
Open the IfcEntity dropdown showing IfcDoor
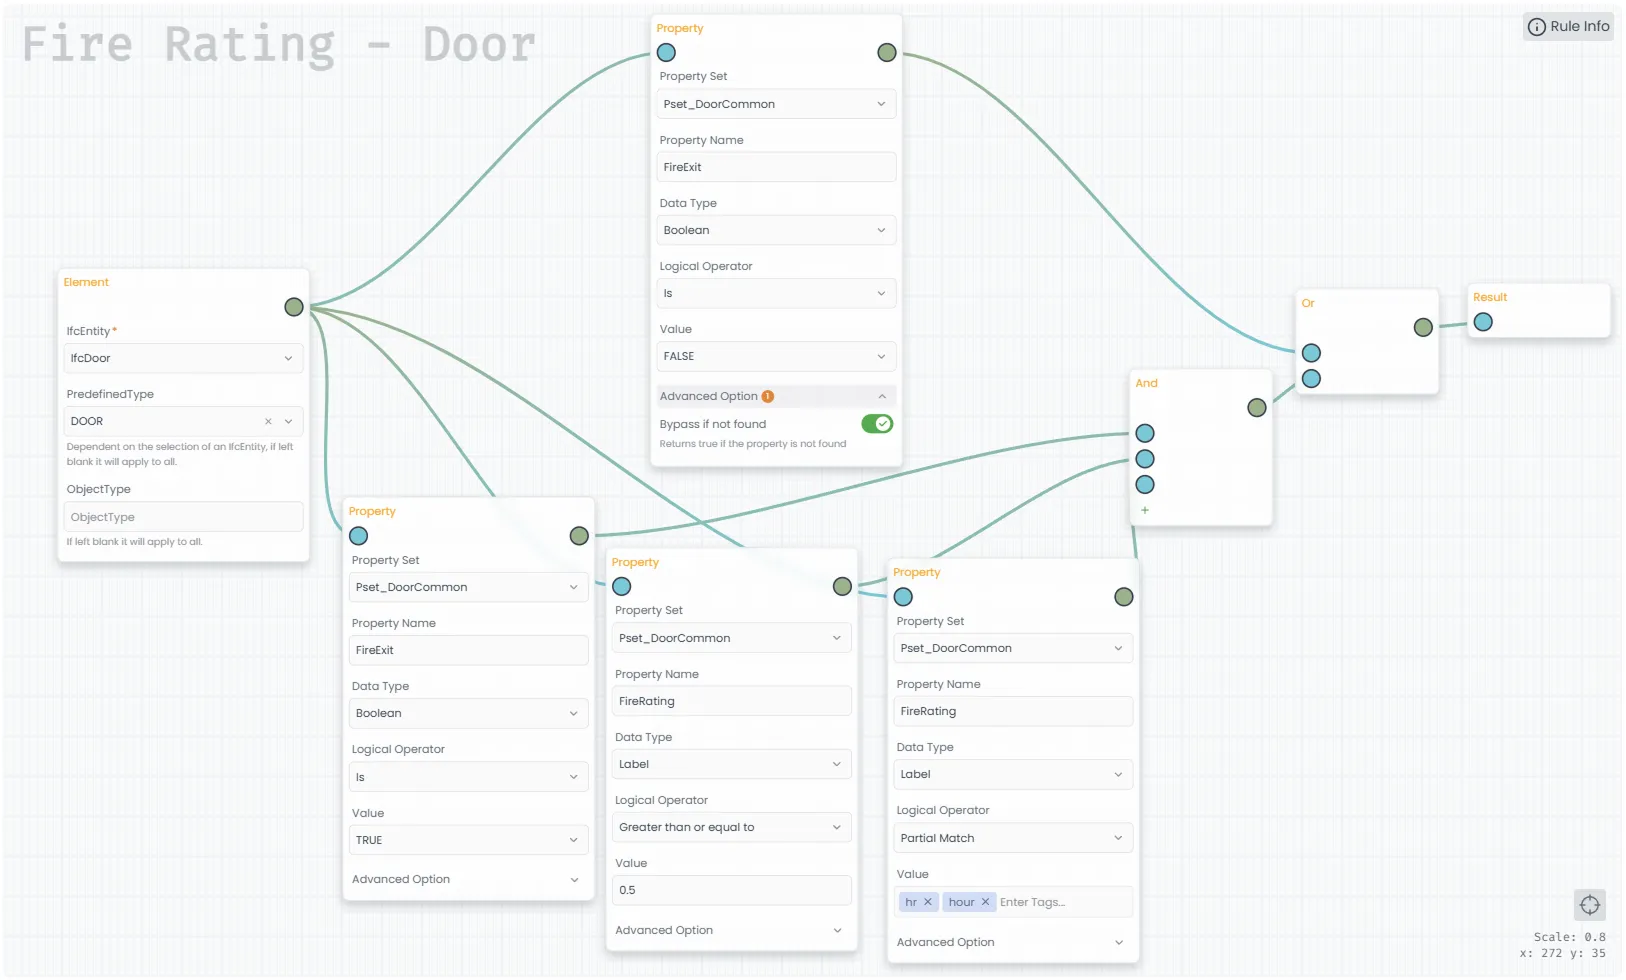coord(182,358)
